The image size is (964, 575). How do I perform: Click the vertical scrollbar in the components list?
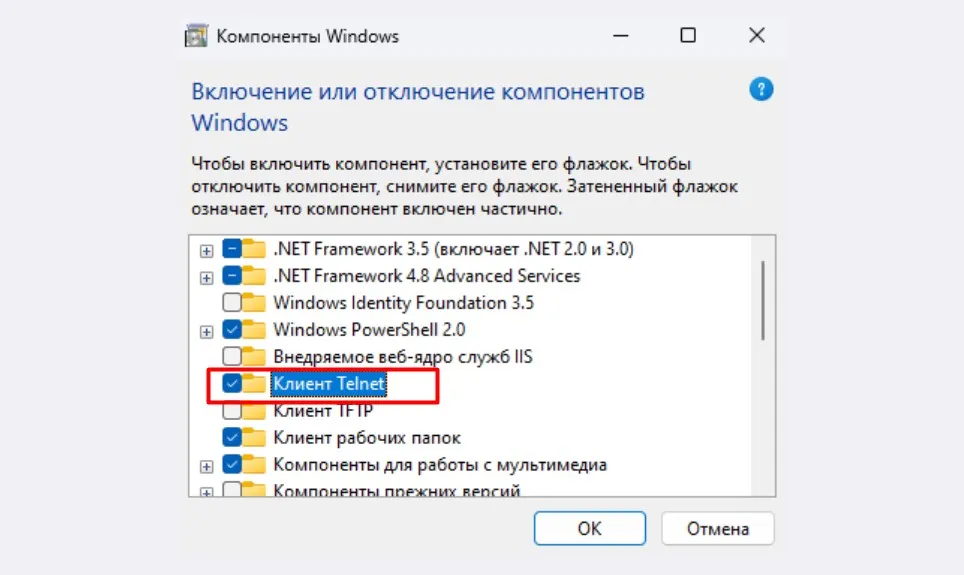pos(763,366)
